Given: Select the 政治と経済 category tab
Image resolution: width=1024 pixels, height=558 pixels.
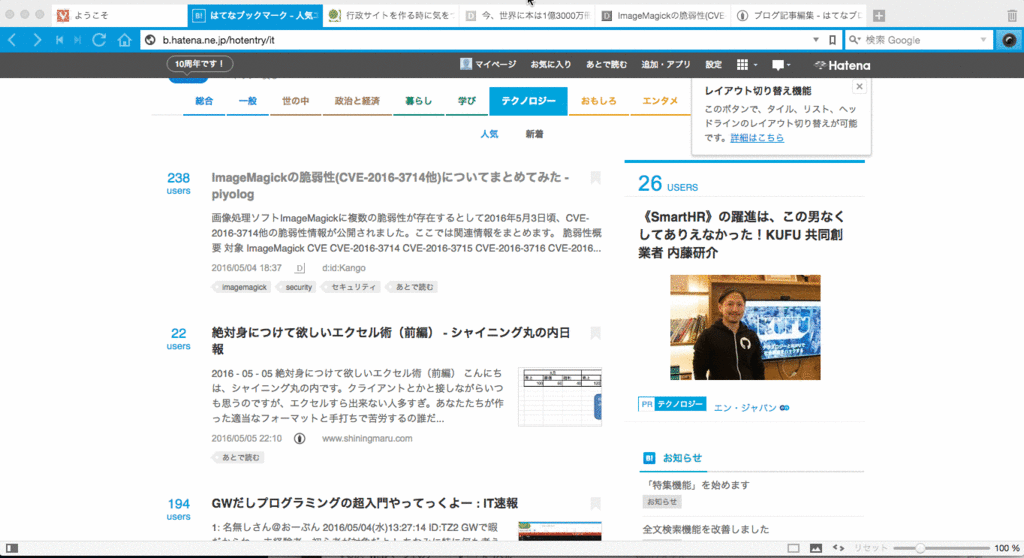Looking at the screenshot, I should (357, 101).
